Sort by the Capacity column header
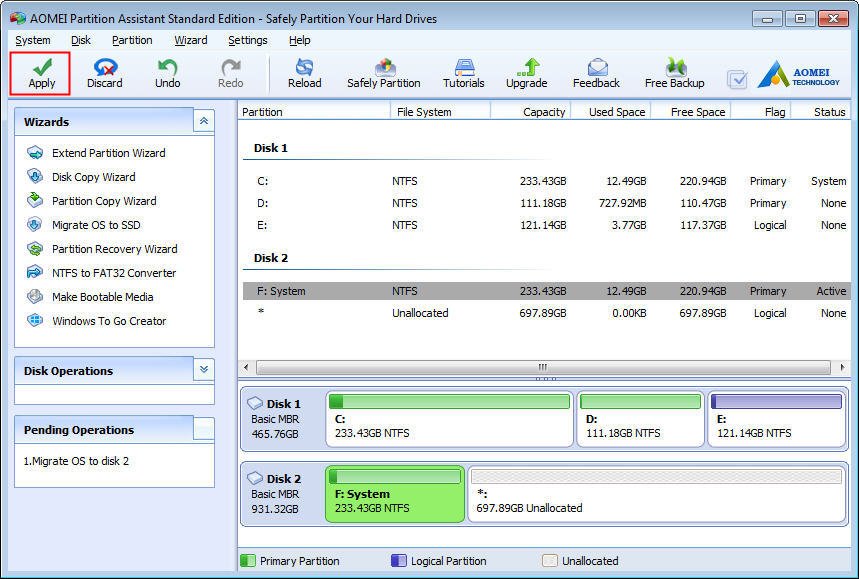Image resolution: width=859 pixels, height=579 pixels. [x=530, y=112]
